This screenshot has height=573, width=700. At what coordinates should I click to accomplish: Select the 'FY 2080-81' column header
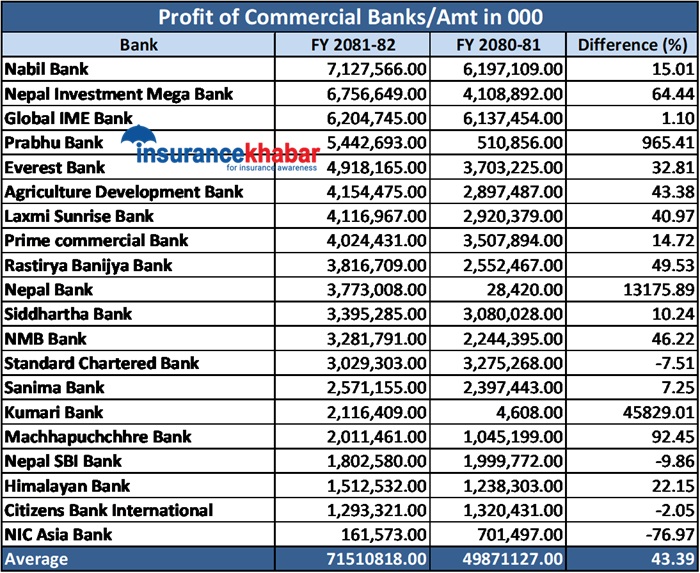498,45
